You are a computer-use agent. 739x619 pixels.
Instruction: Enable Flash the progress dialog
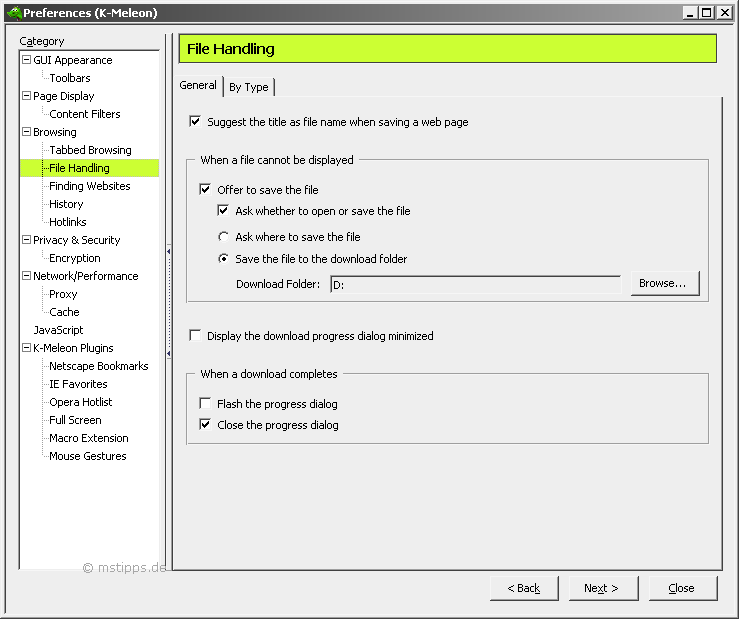205,403
